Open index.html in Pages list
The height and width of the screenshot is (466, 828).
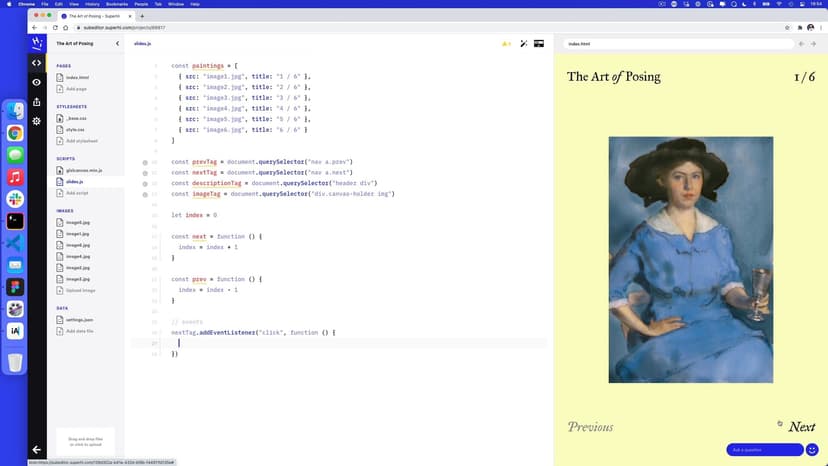pyautogui.click(x=77, y=77)
